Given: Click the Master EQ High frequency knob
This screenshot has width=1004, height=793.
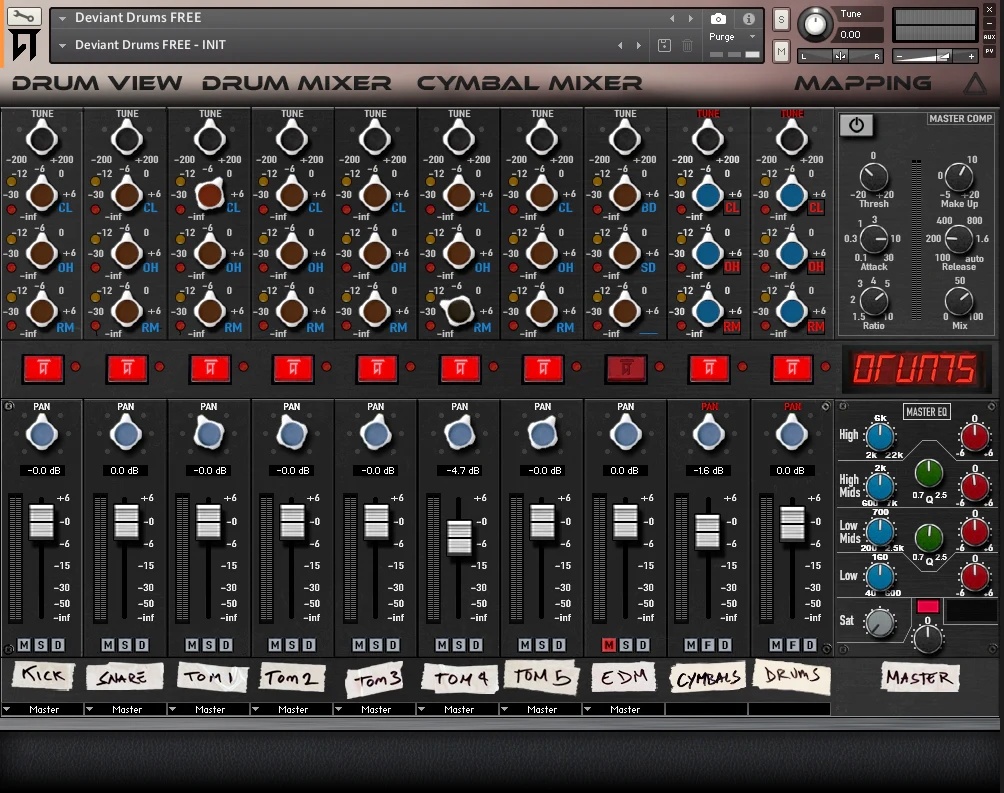Looking at the screenshot, I should coord(880,437).
